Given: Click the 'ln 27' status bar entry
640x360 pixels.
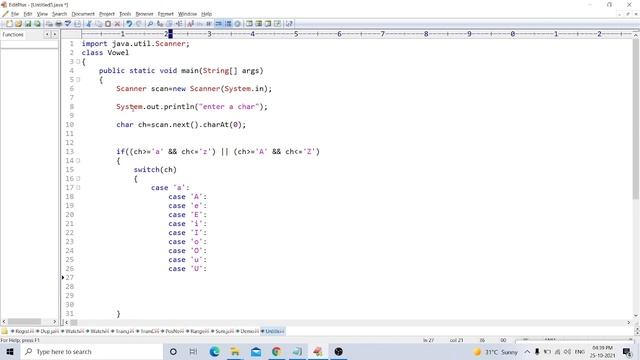Looking at the screenshot, I should (428, 340).
